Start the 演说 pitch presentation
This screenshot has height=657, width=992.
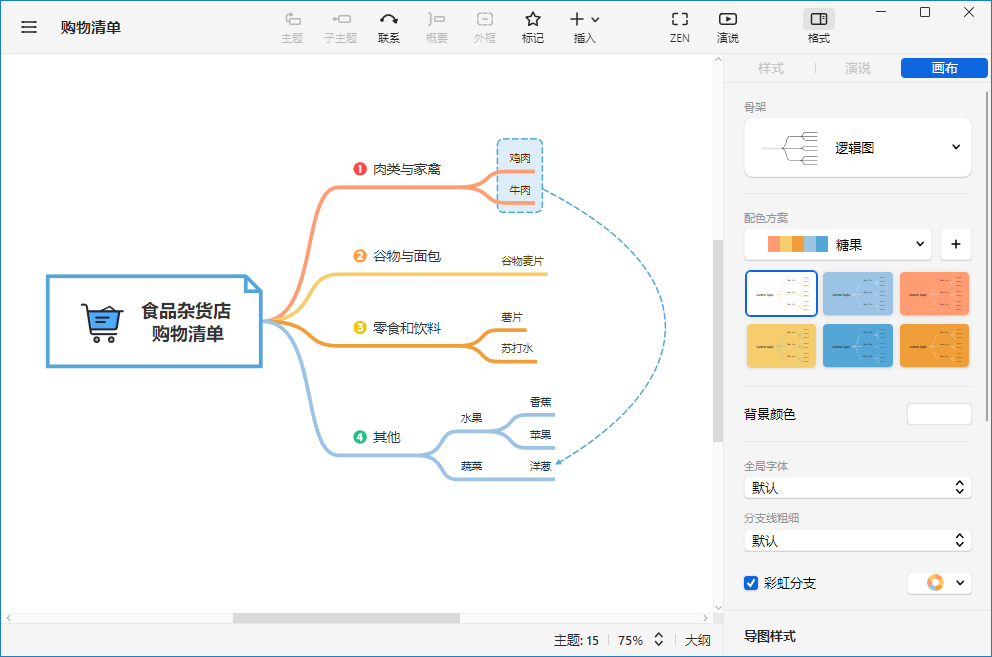click(728, 28)
